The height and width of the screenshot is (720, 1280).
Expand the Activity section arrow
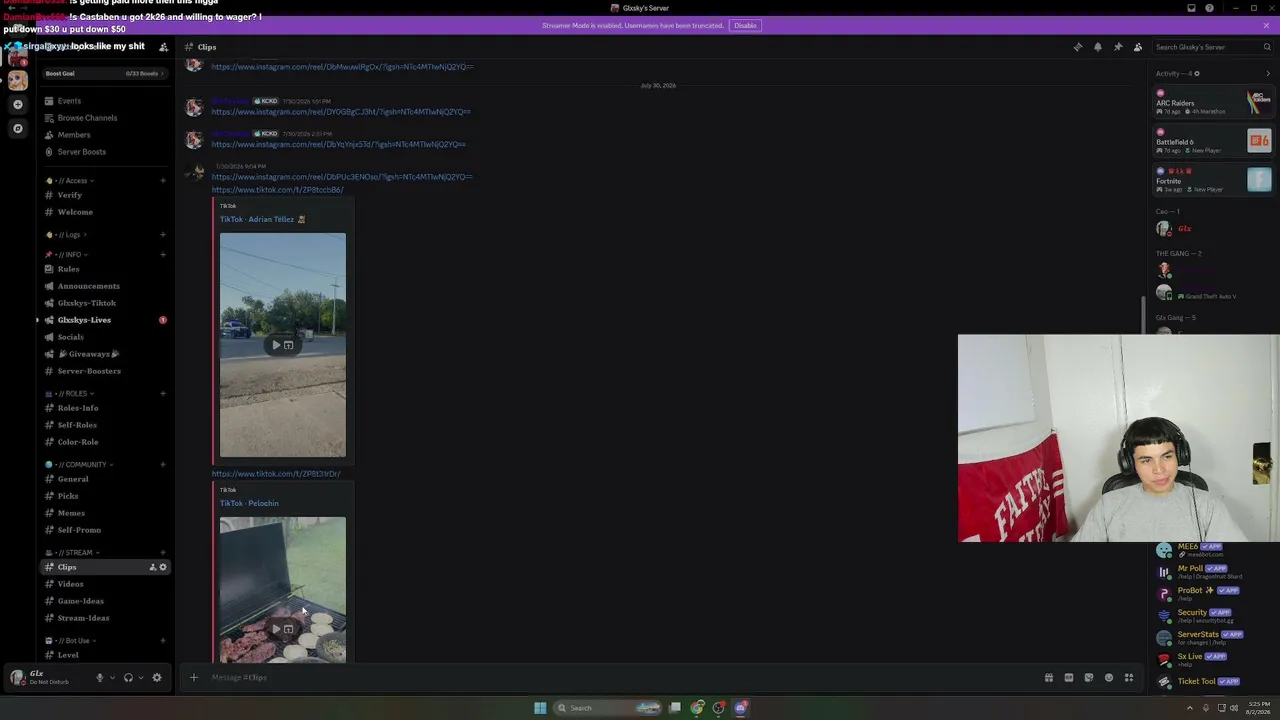[1268, 73]
